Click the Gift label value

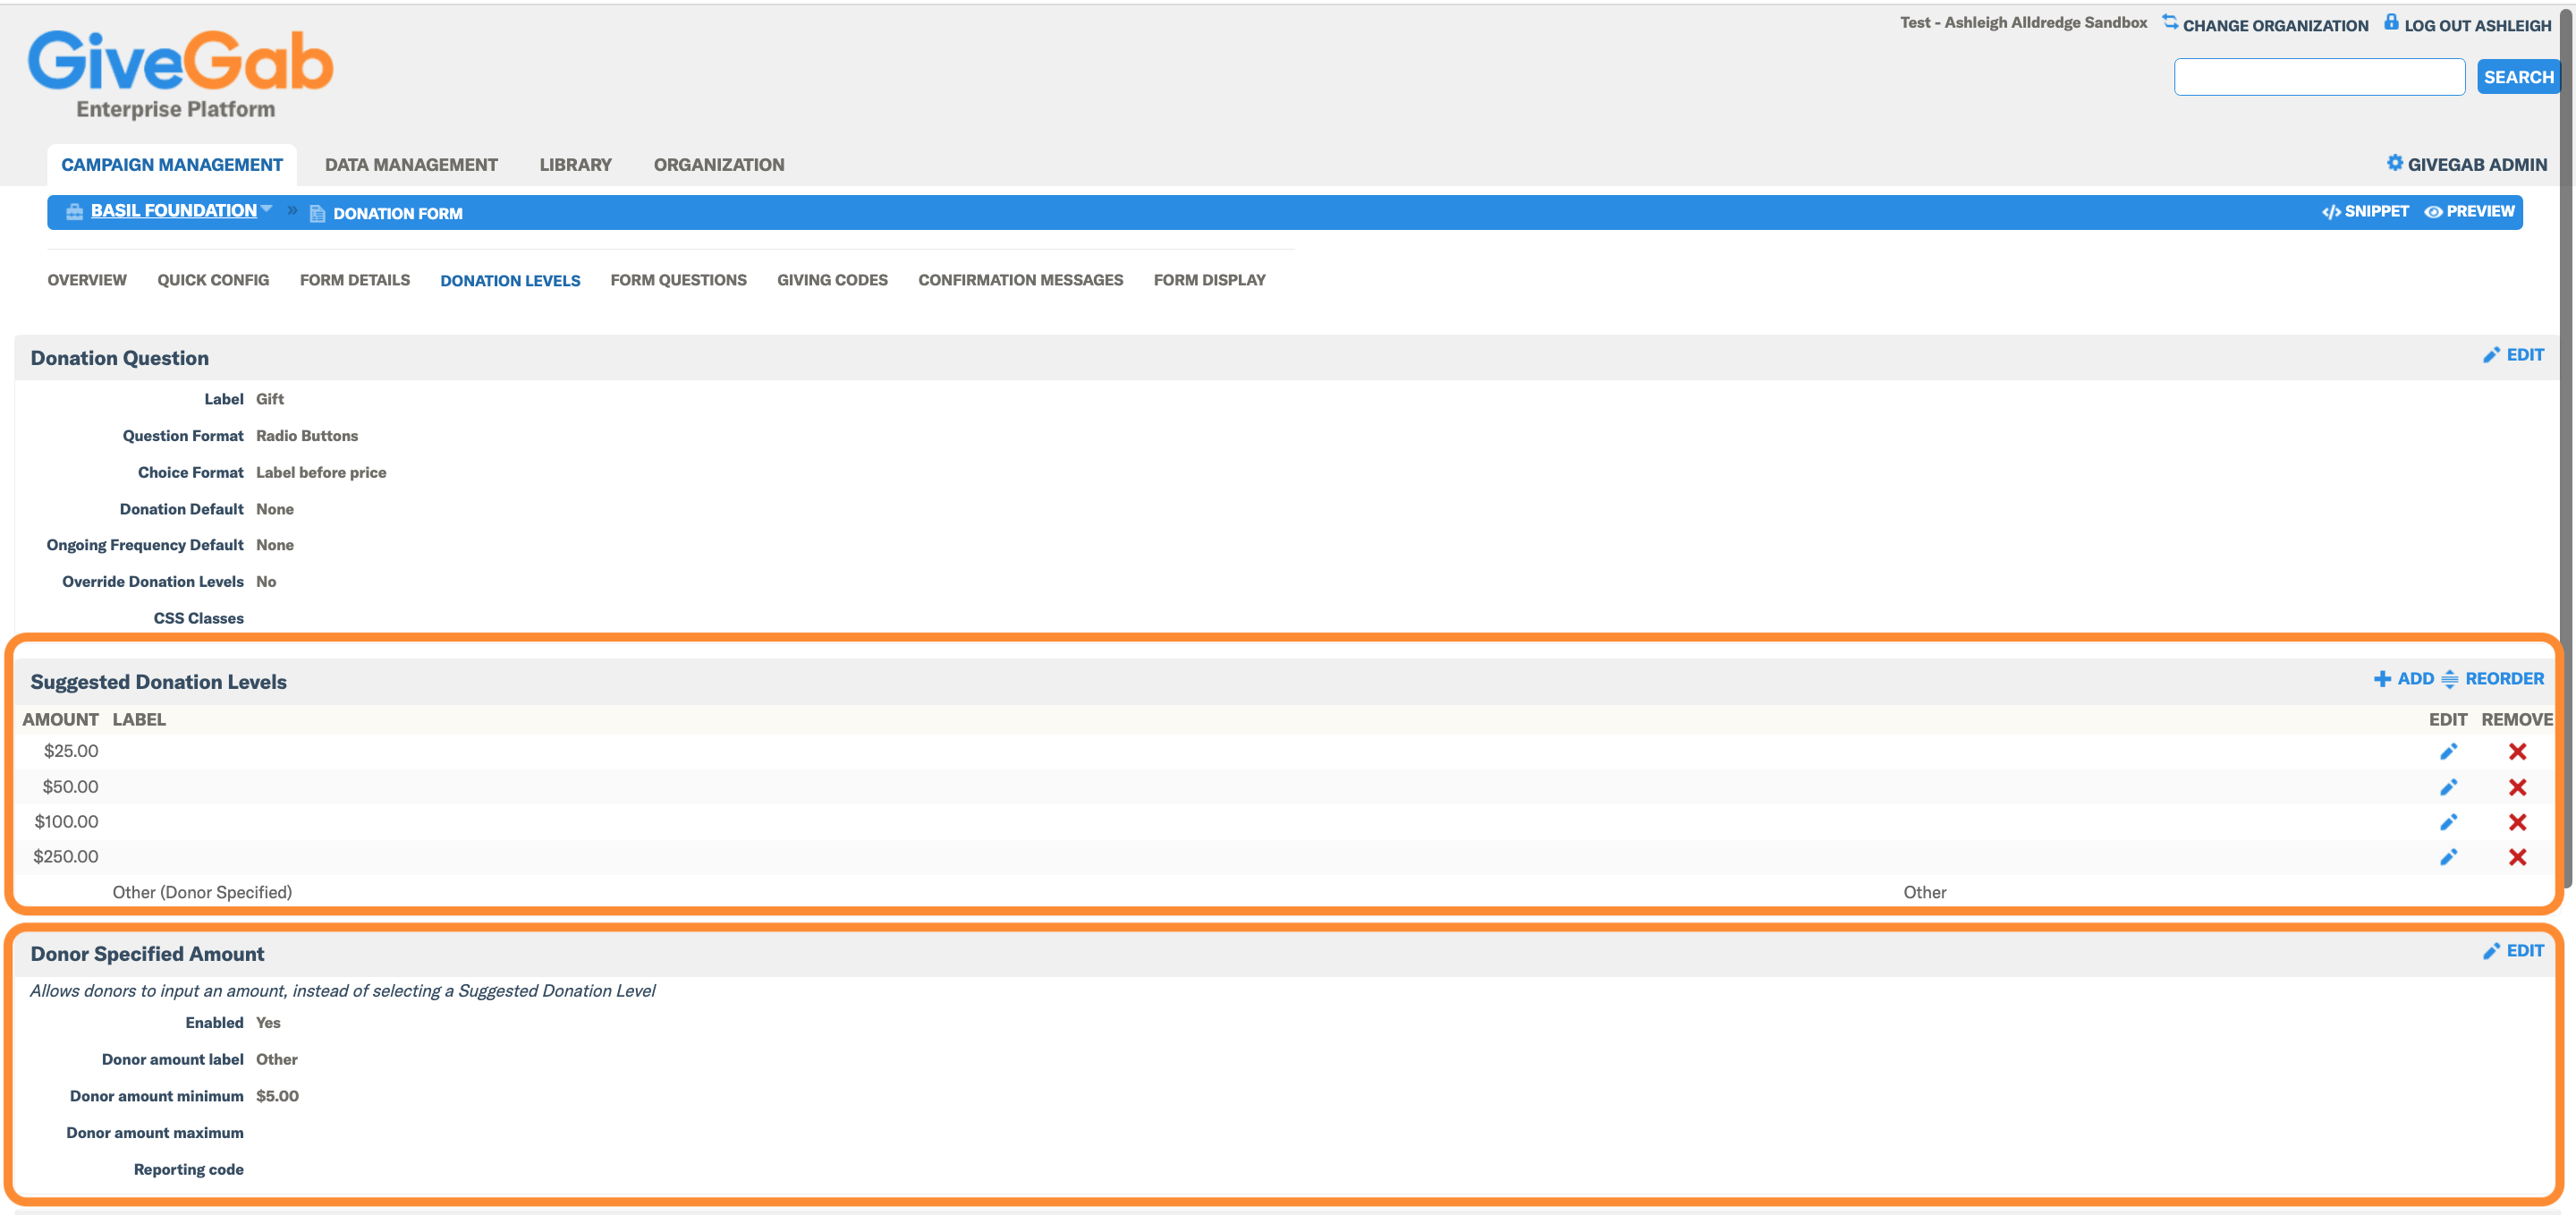pyautogui.click(x=270, y=399)
